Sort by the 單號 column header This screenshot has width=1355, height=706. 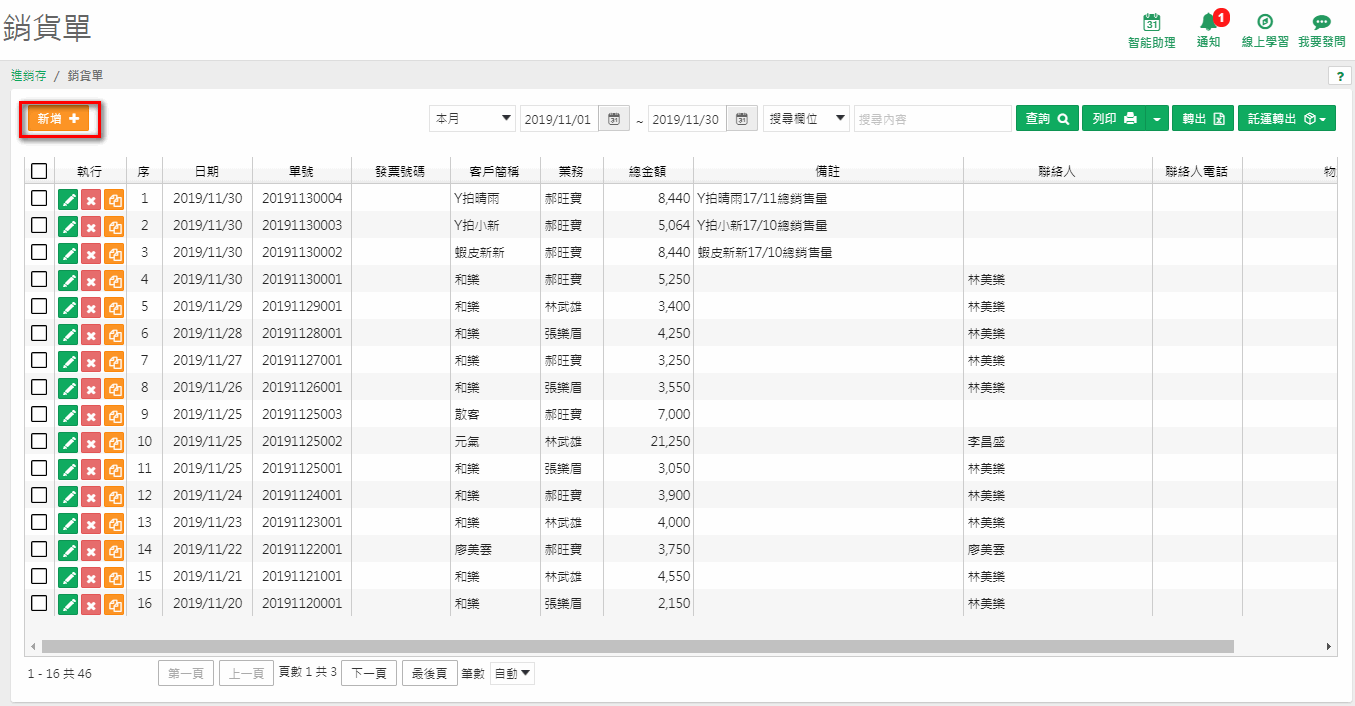click(302, 171)
